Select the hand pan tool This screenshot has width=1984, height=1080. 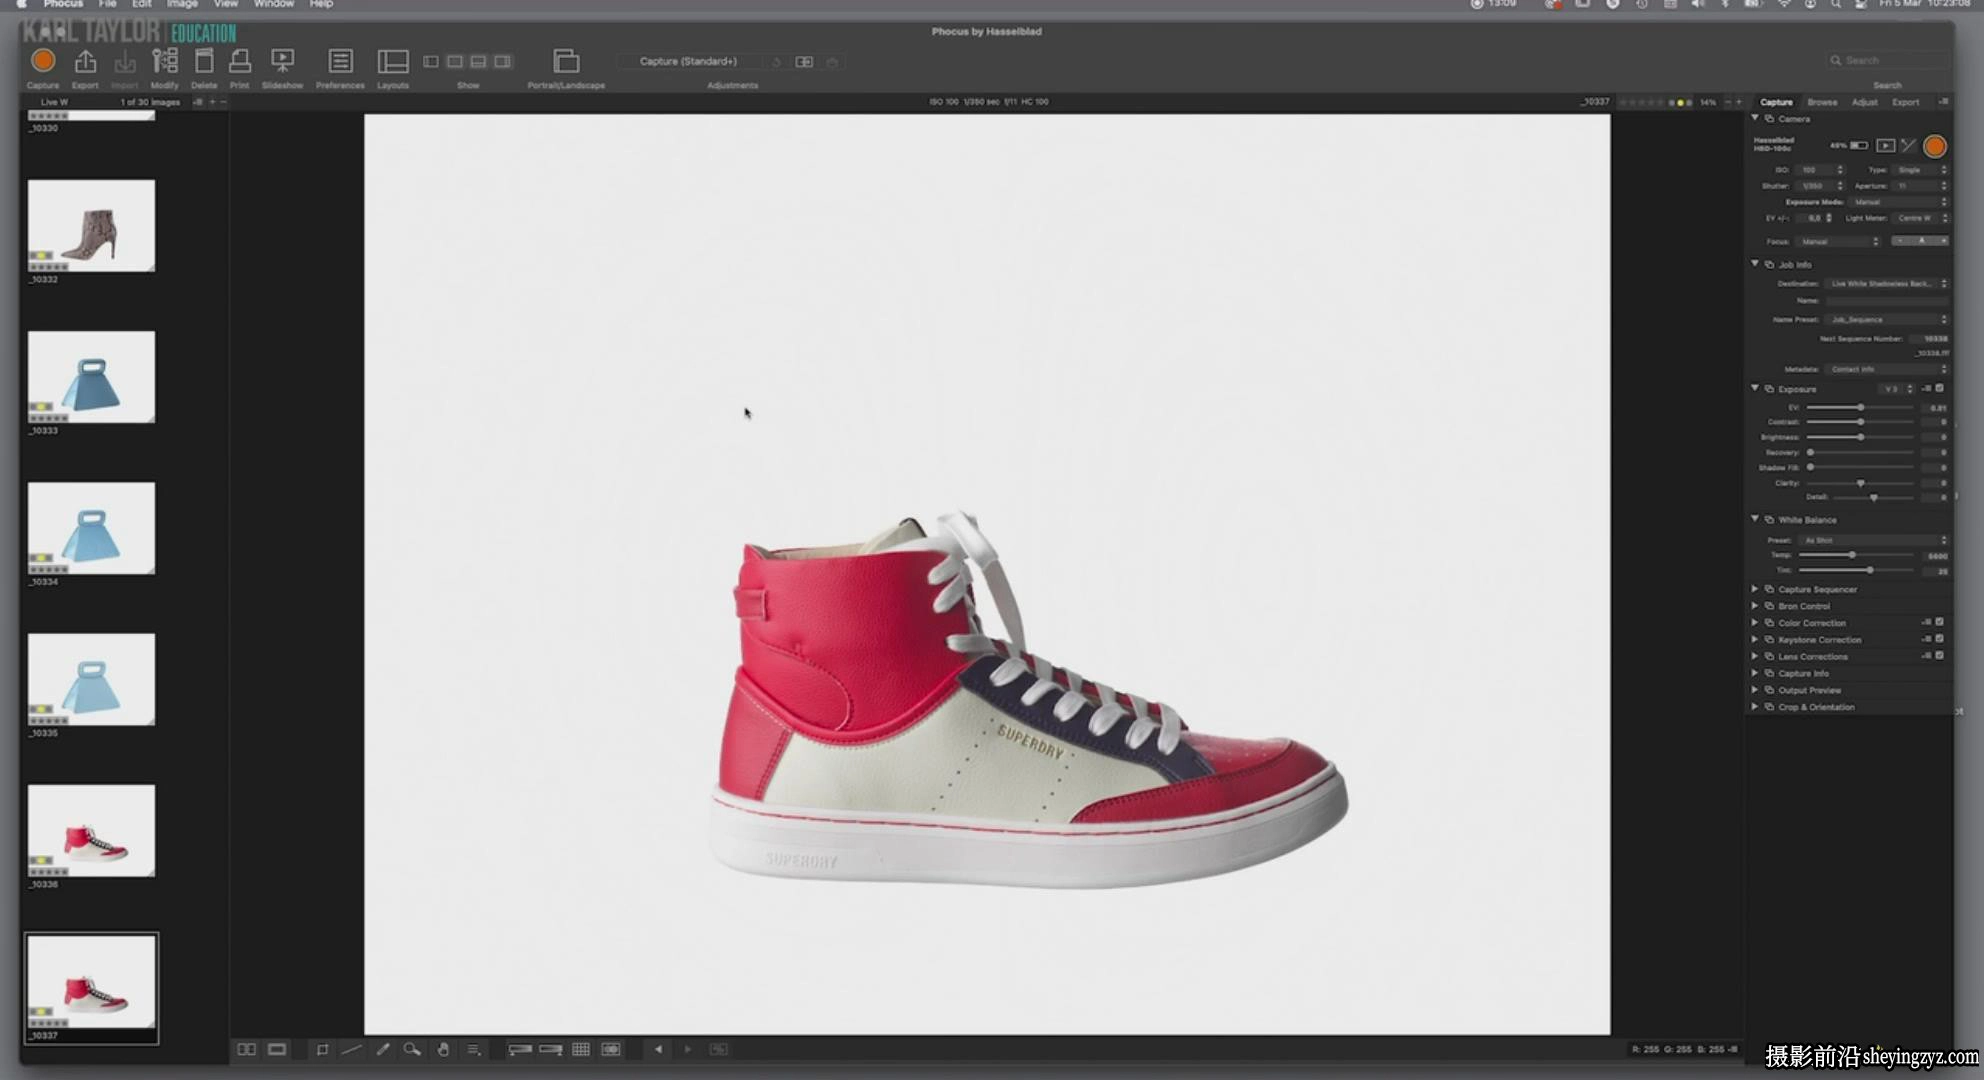[x=443, y=1049]
